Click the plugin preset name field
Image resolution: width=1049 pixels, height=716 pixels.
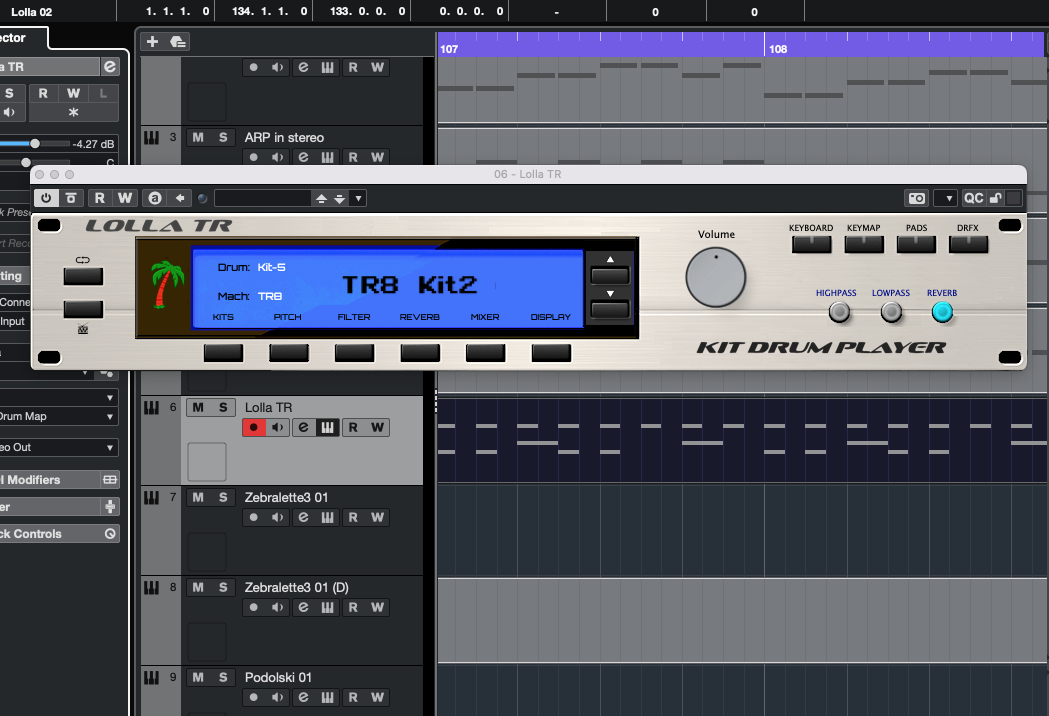click(263, 199)
